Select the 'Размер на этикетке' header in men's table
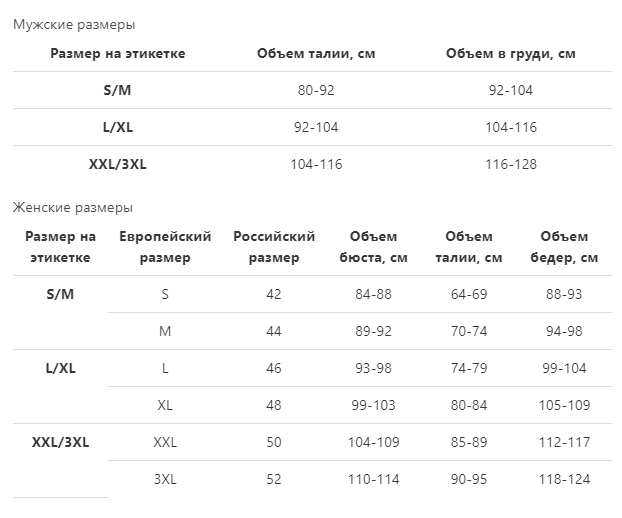Viewport: 622px width, 518px height. coord(117,53)
